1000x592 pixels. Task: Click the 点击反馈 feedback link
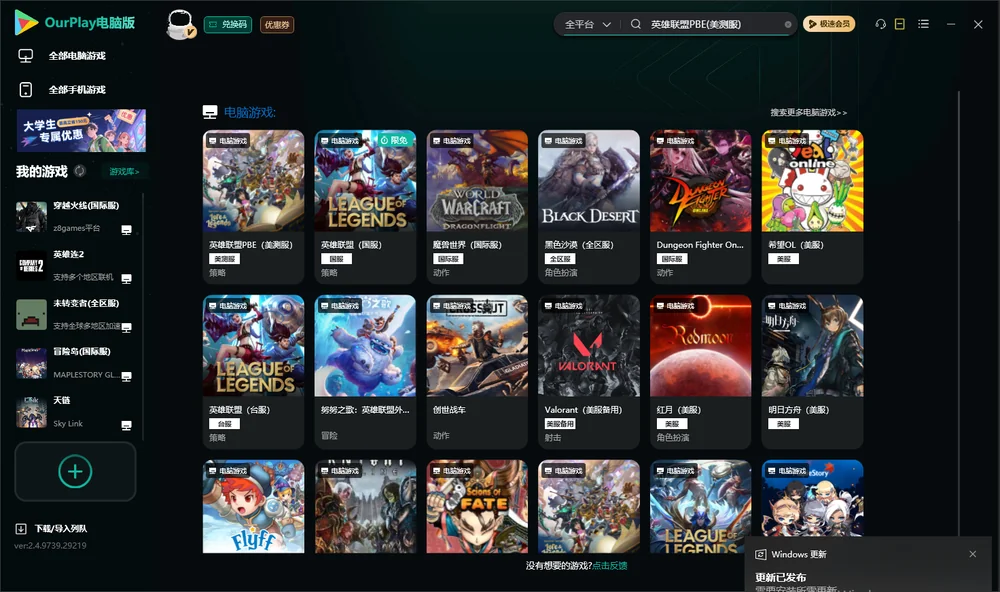coord(610,565)
